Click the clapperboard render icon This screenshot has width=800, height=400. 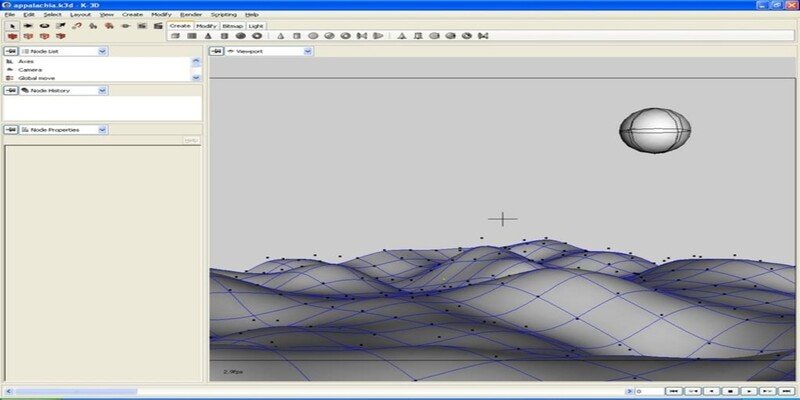(x=159, y=26)
